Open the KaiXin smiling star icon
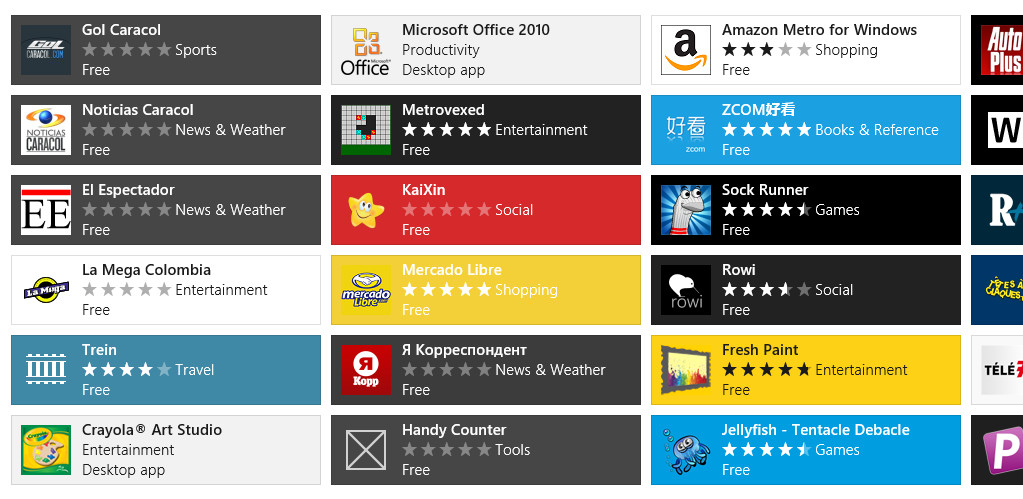 point(366,210)
